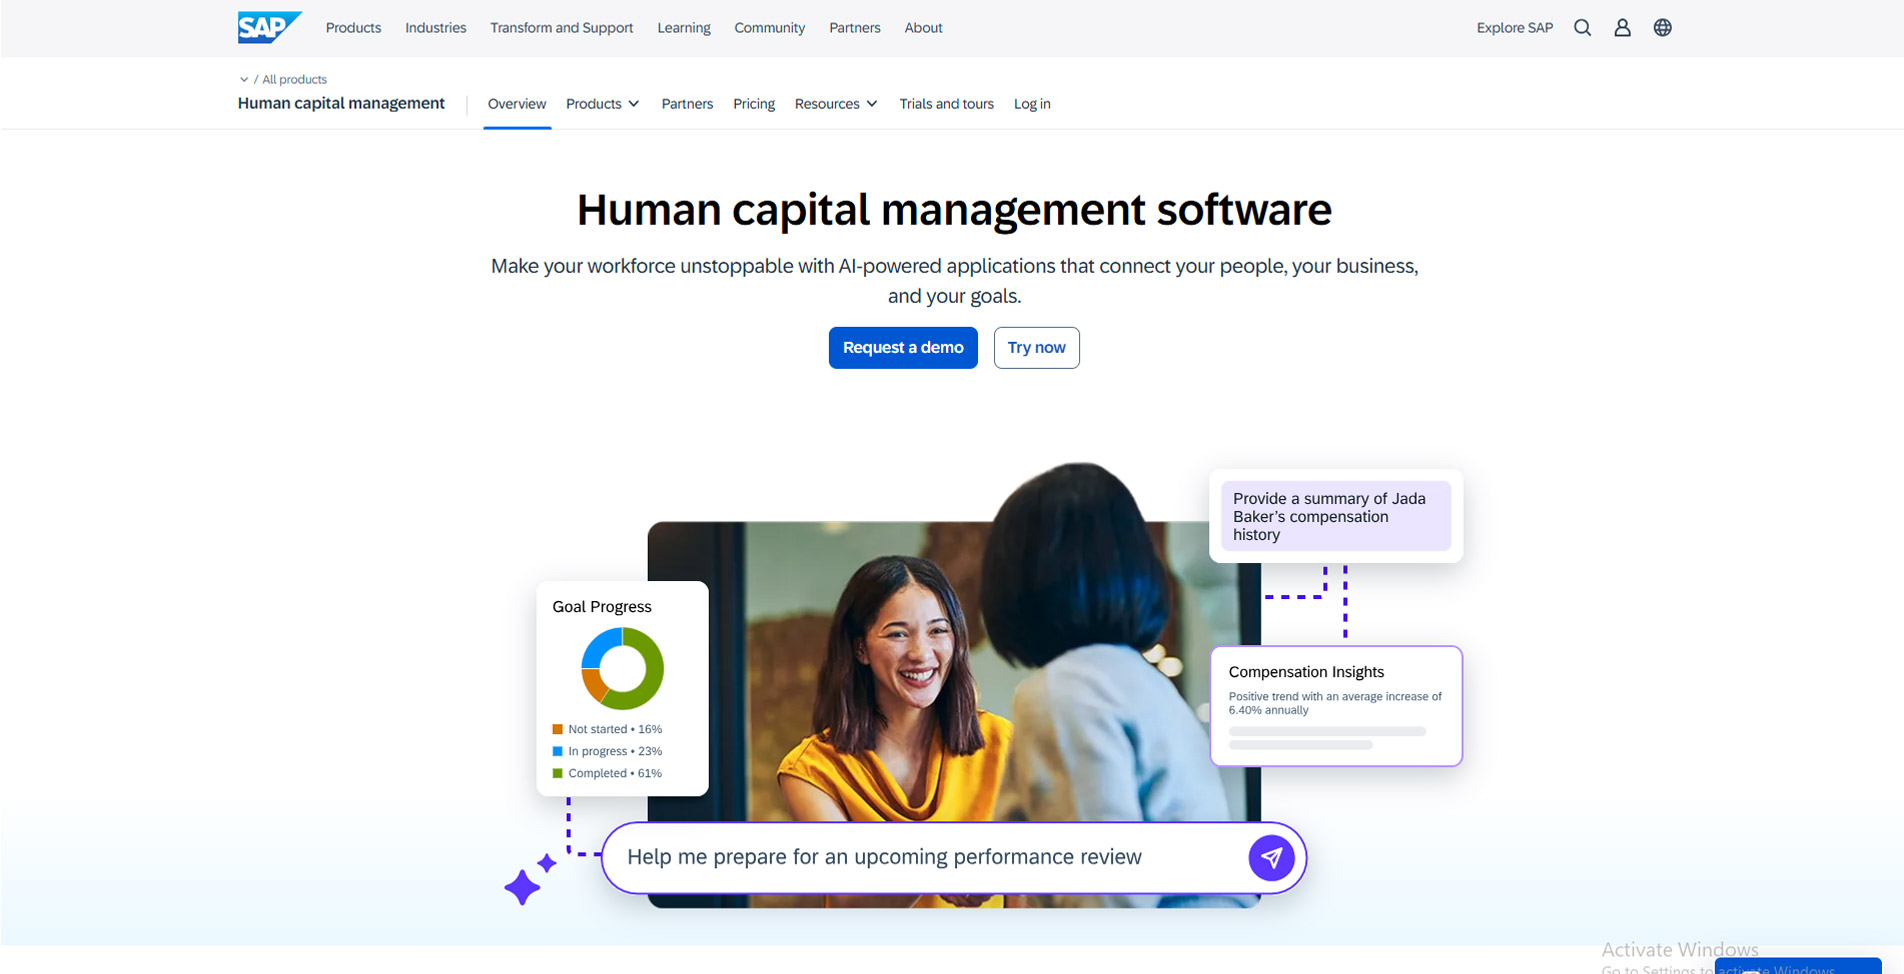Screen dimensions: 1904x974
Task: Click the Goal Progress donut chart
Action: click(x=621, y=668)
